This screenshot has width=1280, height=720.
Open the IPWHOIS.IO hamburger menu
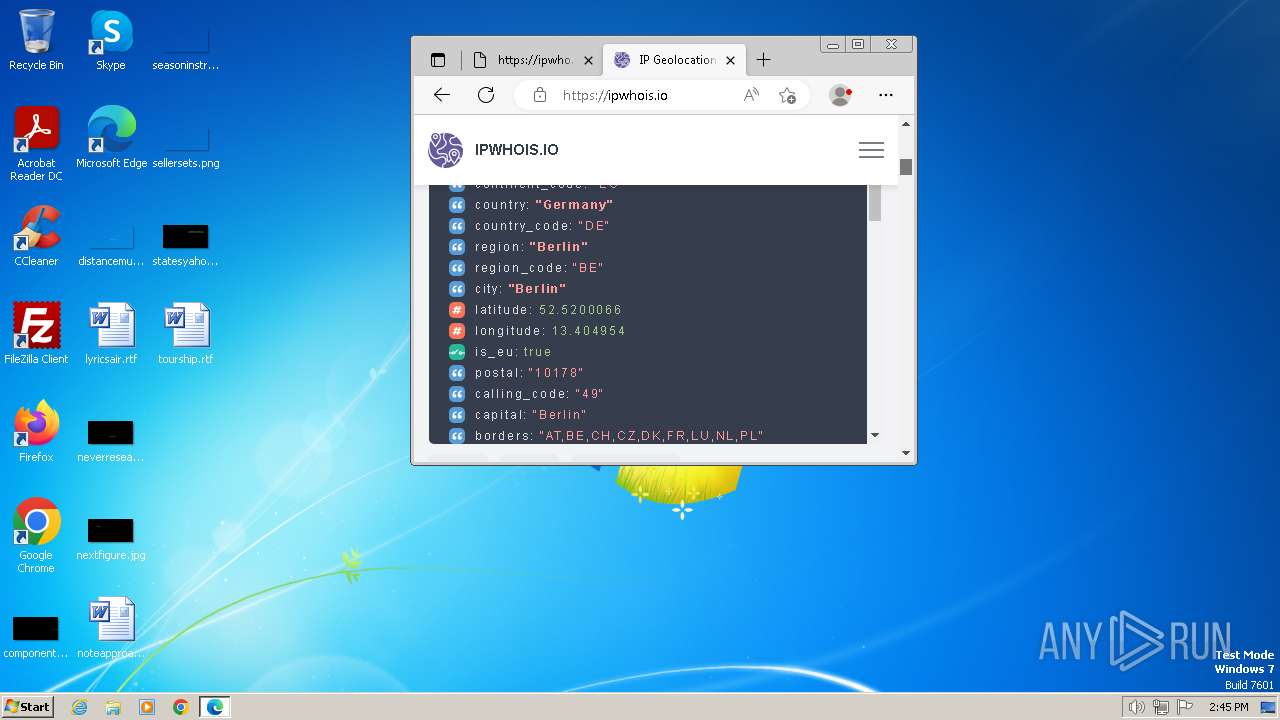click(871, 150)
